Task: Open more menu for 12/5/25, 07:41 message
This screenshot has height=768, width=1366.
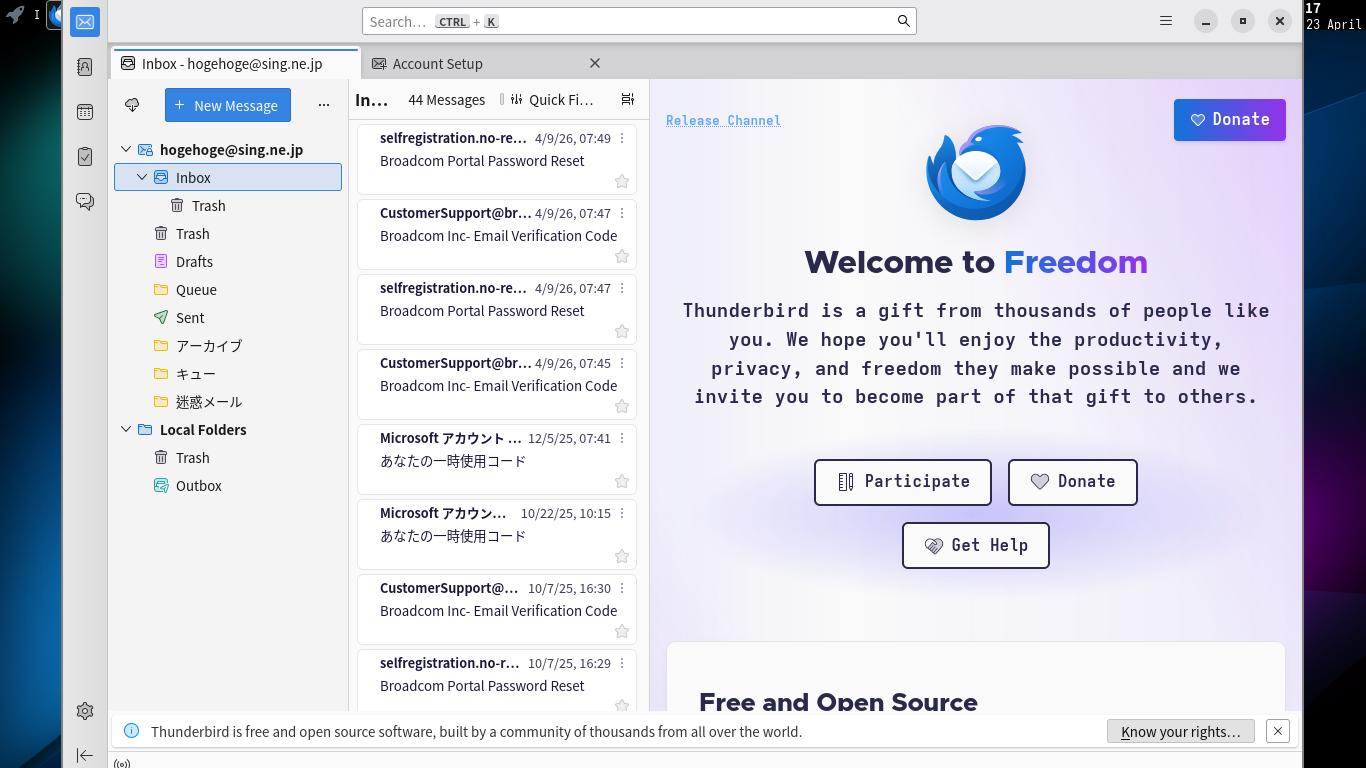Action: pos(622,438)
